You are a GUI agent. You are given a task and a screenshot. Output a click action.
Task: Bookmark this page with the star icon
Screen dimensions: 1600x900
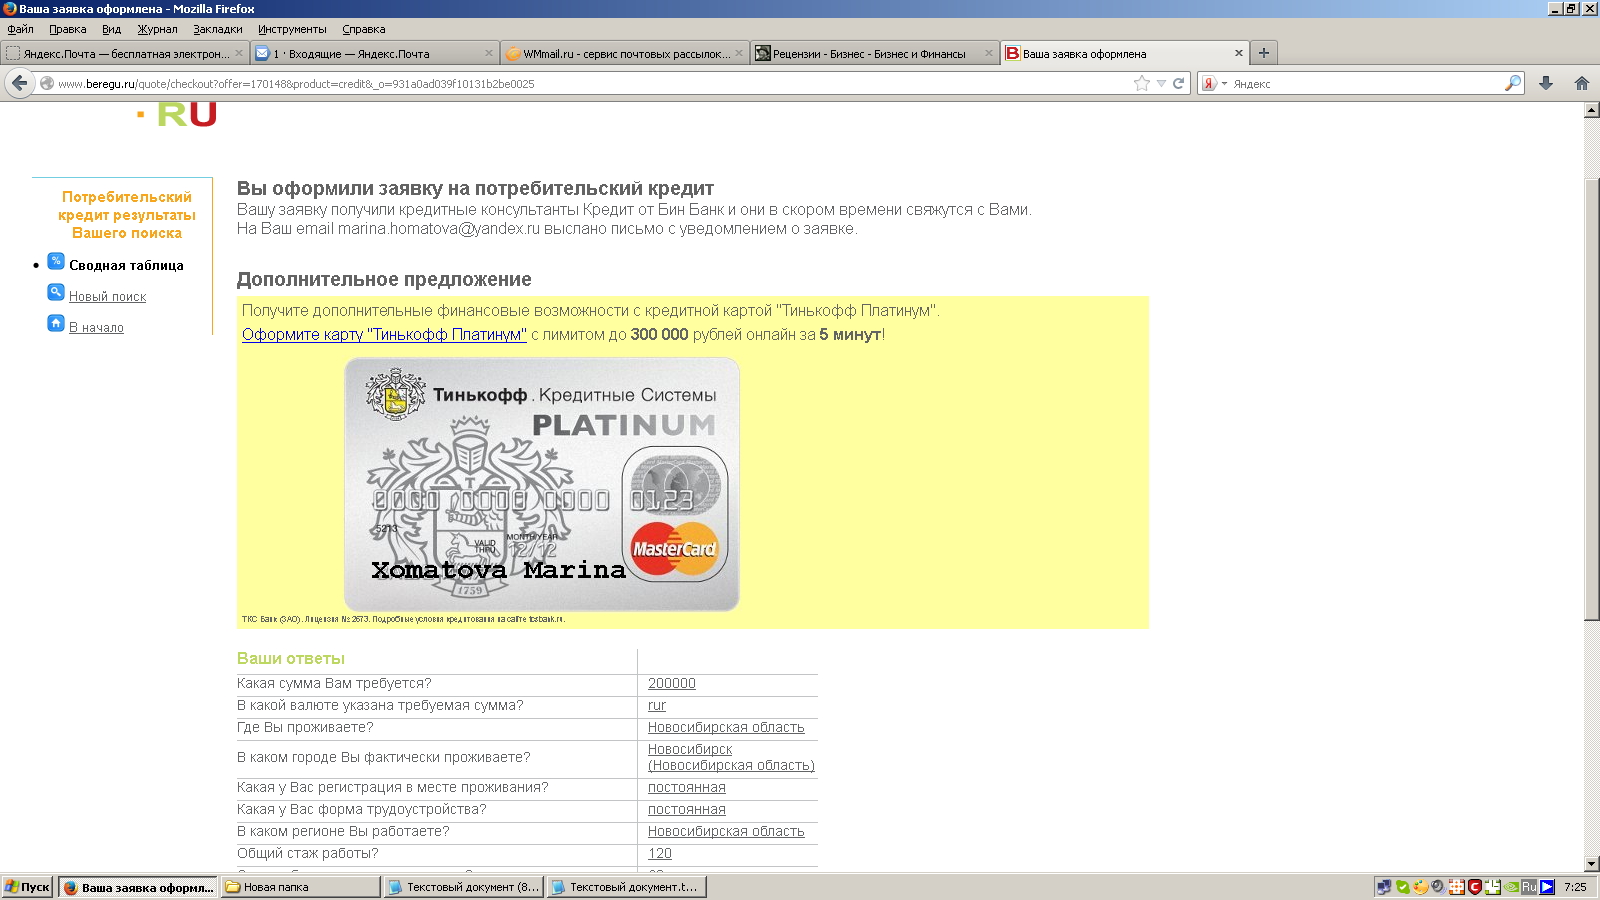(1142, 83)
